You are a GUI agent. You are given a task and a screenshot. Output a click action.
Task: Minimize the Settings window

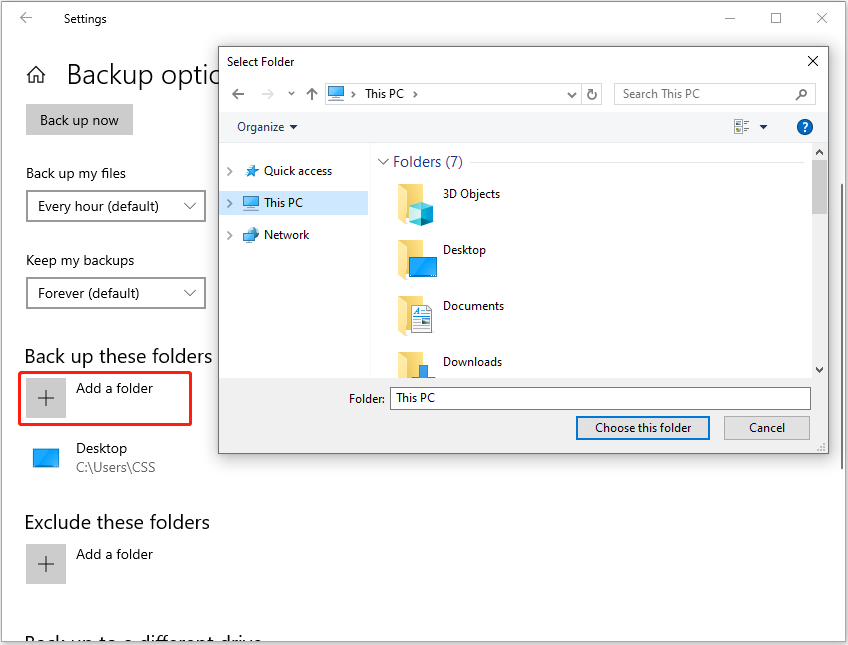(730, 18)
